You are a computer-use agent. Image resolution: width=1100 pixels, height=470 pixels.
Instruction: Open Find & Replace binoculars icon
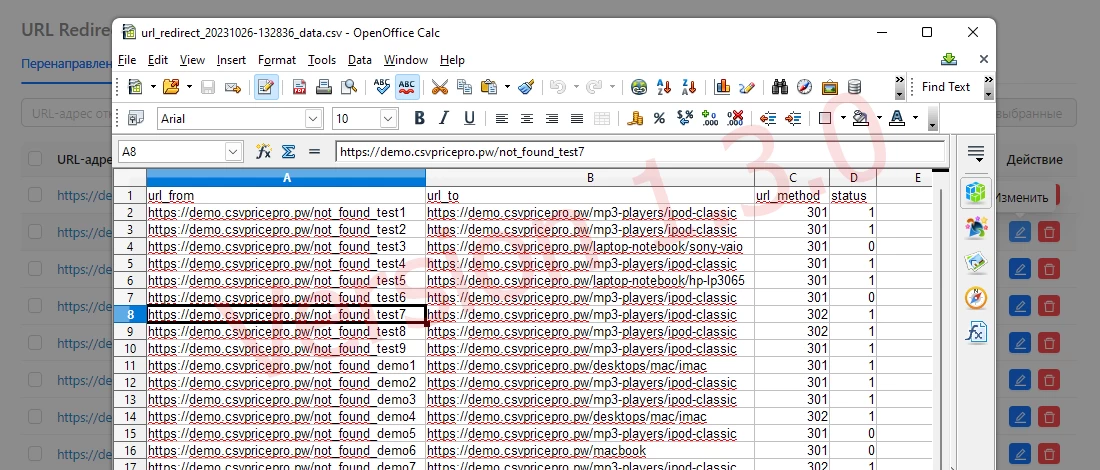779,87
